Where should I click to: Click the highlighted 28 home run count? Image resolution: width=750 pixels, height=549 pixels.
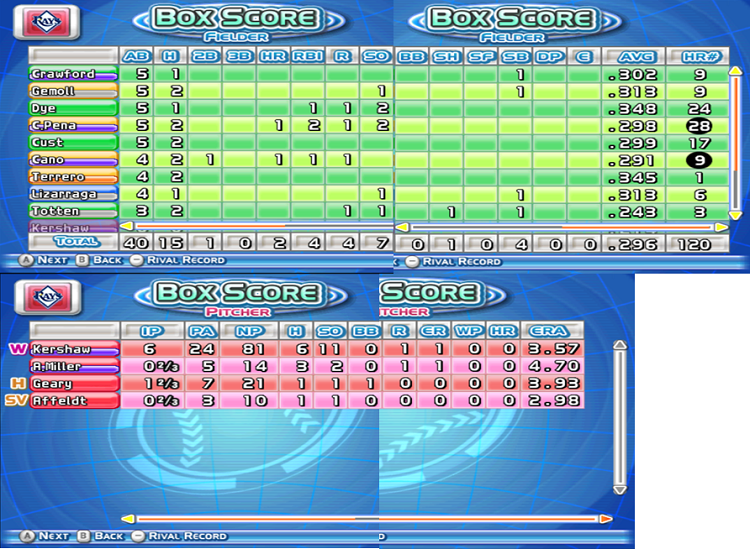click(x=699, y=126)
